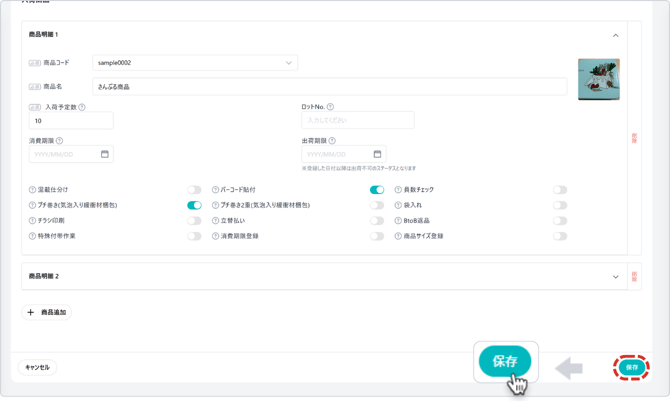Switch on the チラシ印刷 toggle
The image size is (670, 401).
coord(194,221)
